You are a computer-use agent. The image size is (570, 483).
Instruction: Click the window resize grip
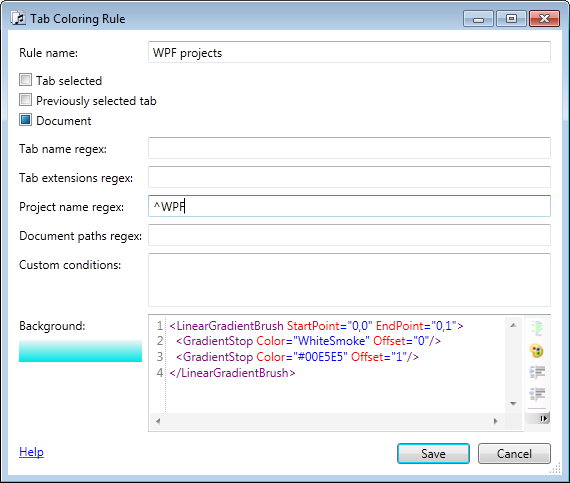pos(555,468)
